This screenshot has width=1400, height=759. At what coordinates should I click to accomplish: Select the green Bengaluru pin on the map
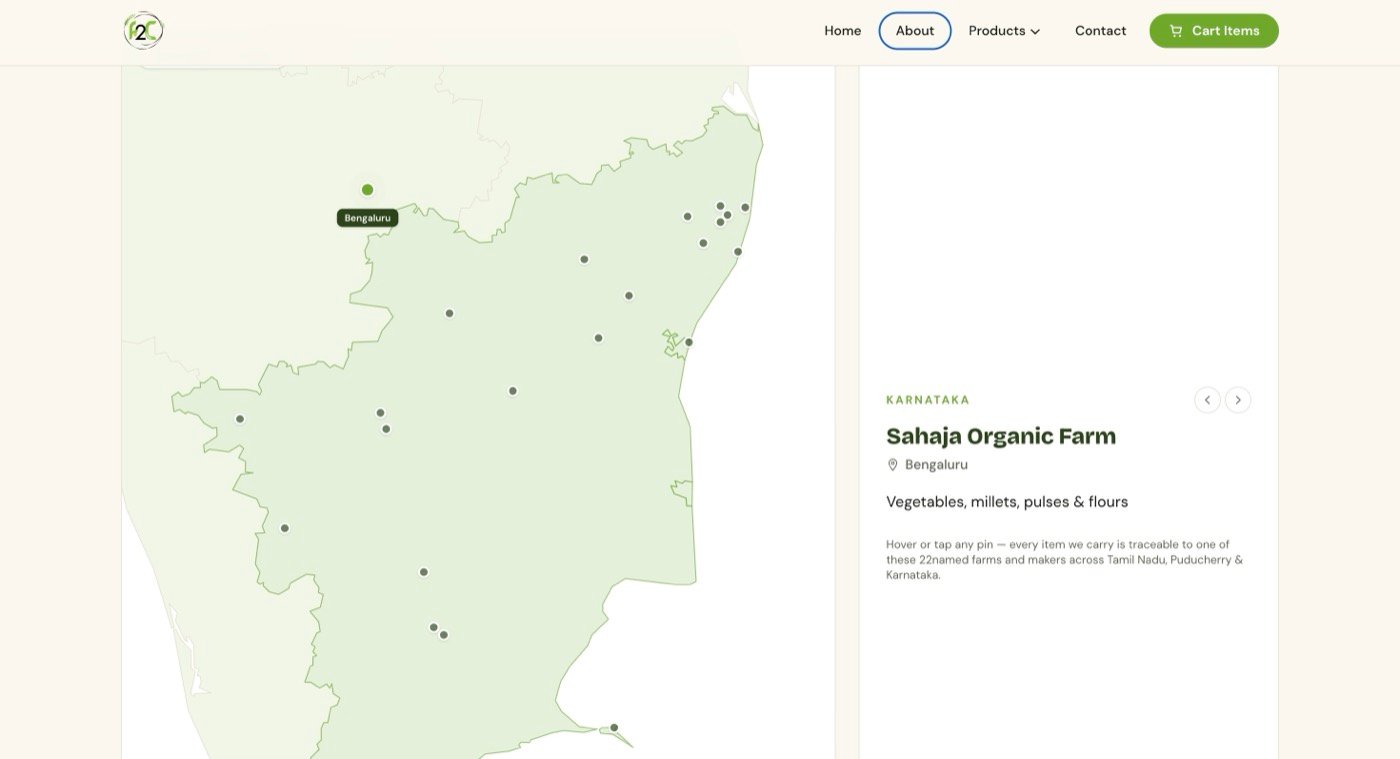point(367,190)
